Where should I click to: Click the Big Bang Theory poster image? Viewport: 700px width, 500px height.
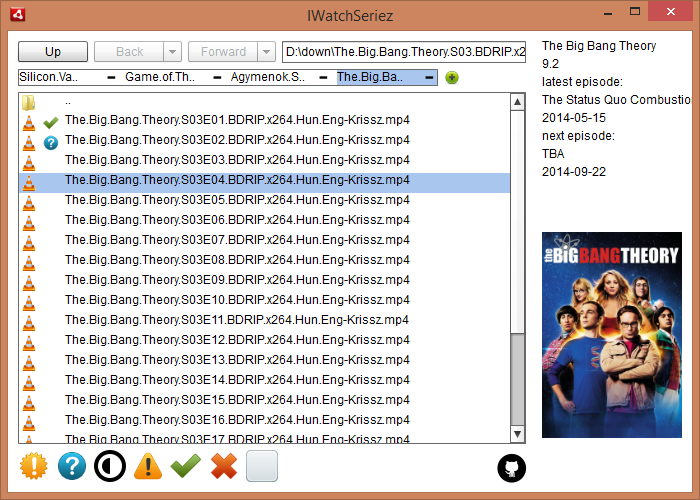click(612, 335)
